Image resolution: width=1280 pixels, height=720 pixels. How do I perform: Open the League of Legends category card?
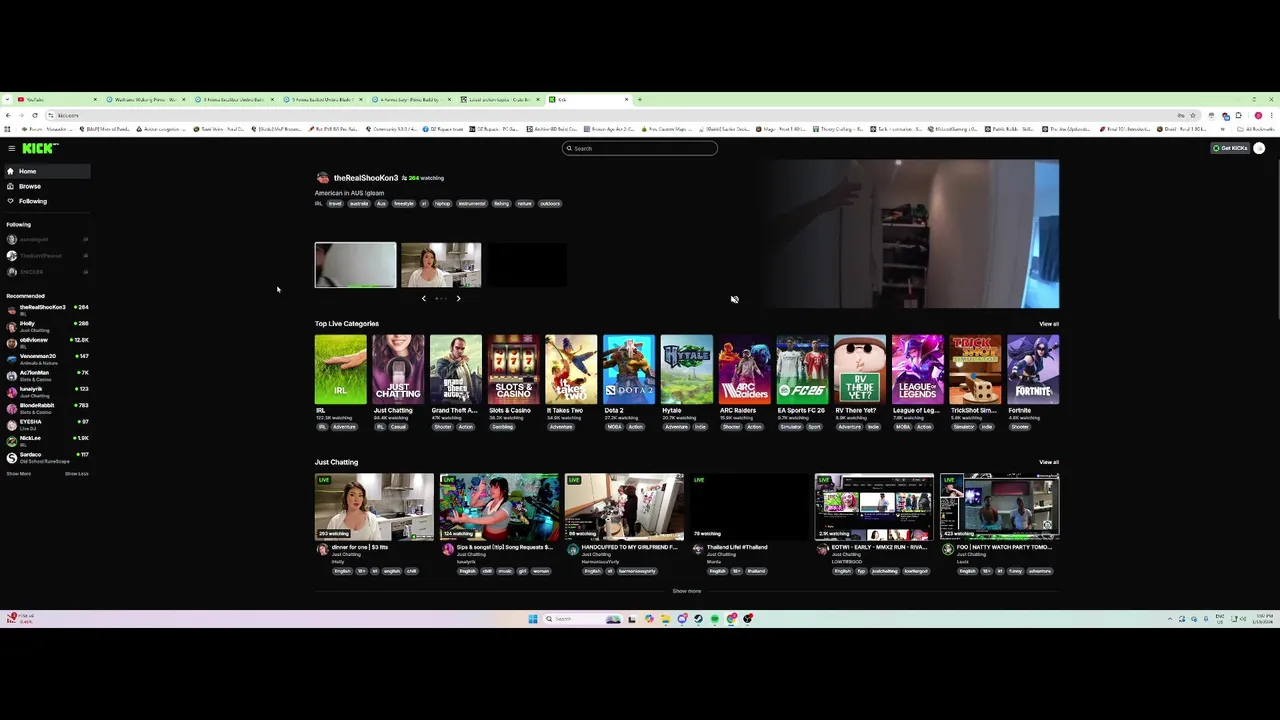(x=918, y=369)
